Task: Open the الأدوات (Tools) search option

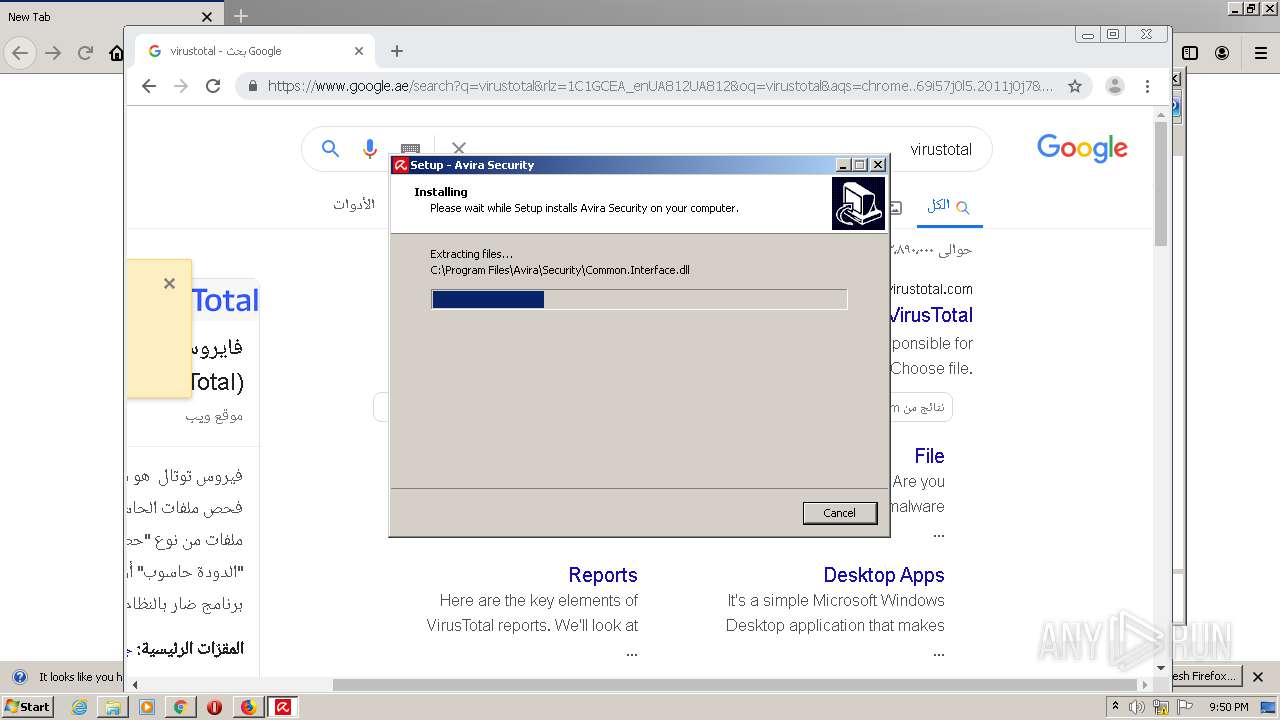Action: [354, 204]
